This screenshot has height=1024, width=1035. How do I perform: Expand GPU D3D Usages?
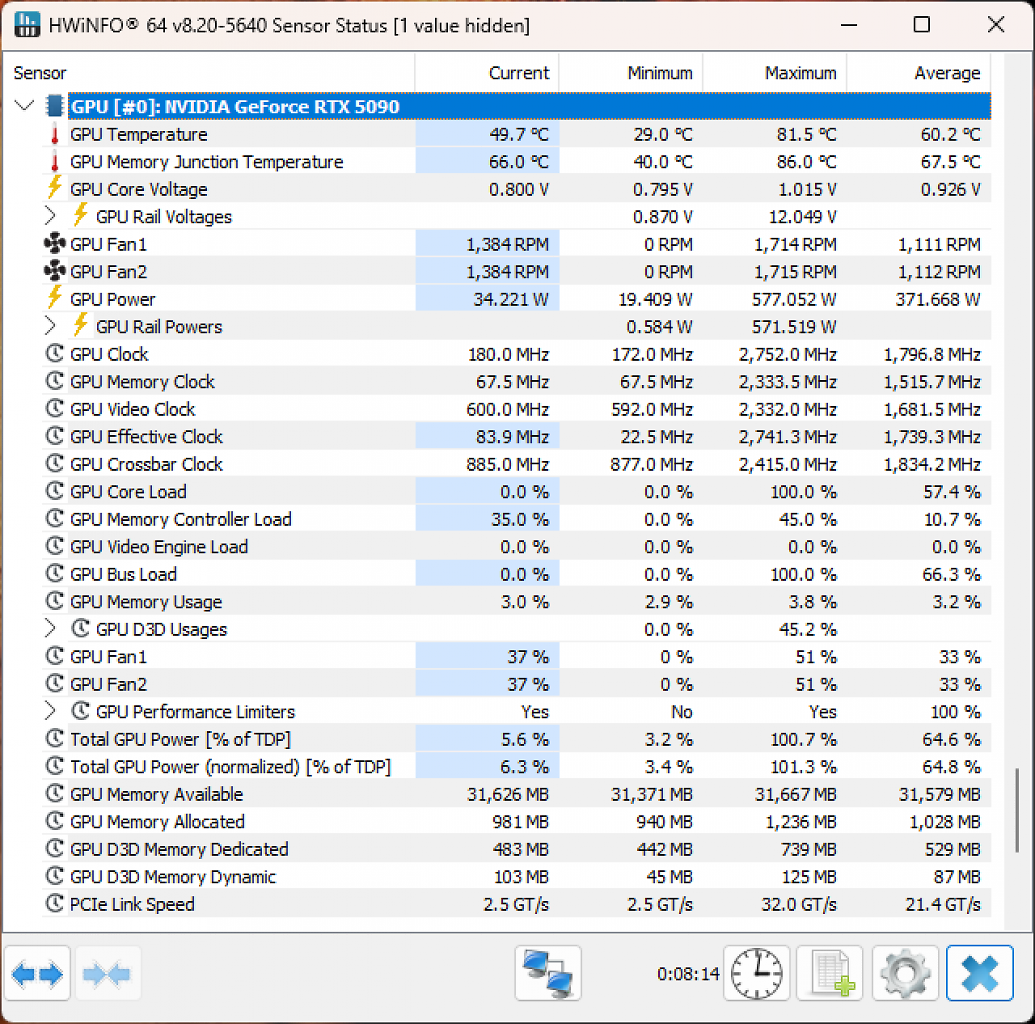click(x=50, y=628)
